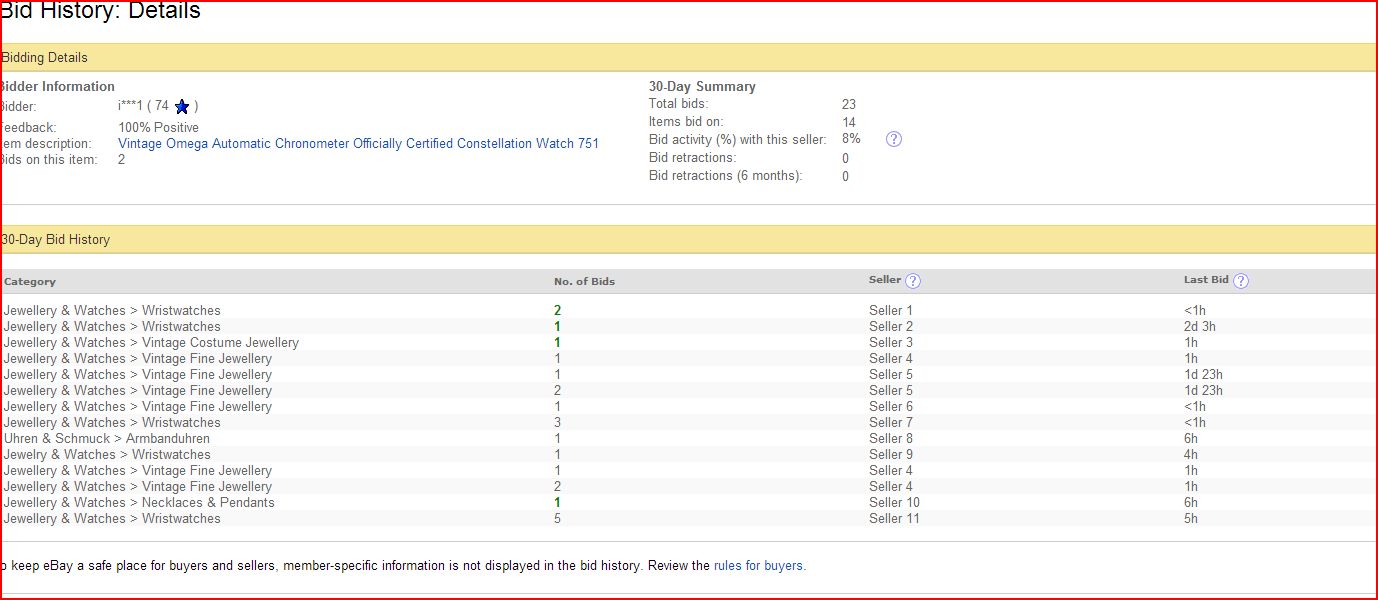Click Seller 10 in the seller column
This screenshot has height=600, width=1378.
894,502
